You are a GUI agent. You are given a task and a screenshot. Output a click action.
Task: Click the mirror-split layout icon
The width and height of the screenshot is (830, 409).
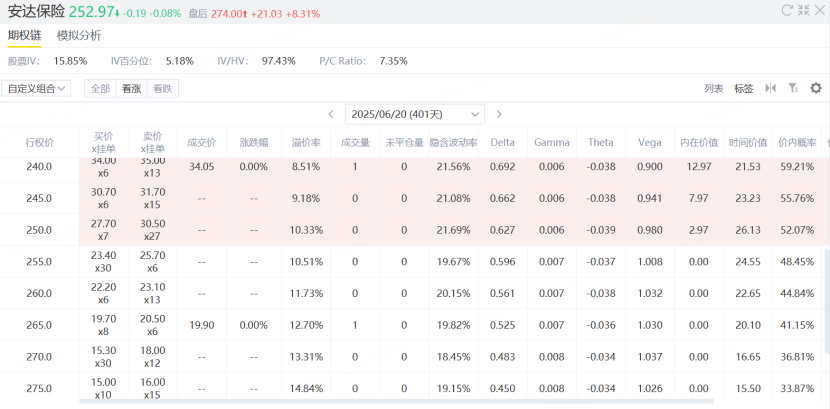tap(770, 88)
